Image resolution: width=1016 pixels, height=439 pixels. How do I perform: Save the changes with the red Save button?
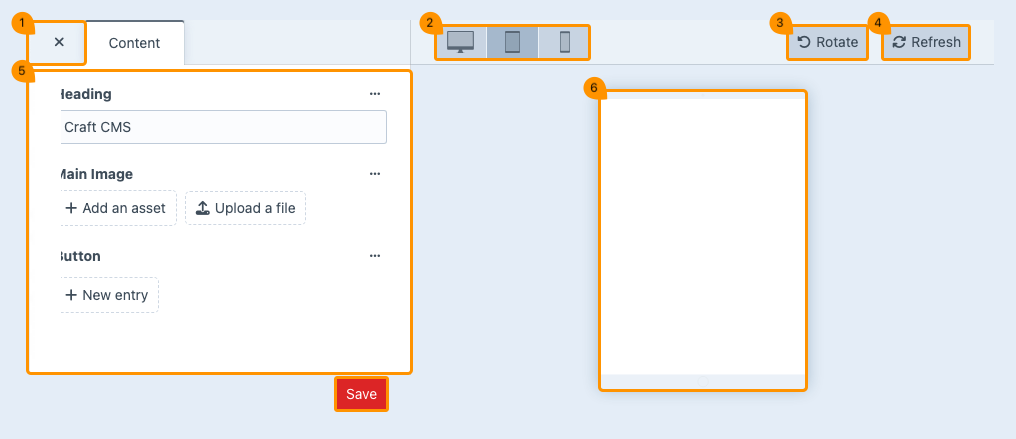(x=361, y=394)
